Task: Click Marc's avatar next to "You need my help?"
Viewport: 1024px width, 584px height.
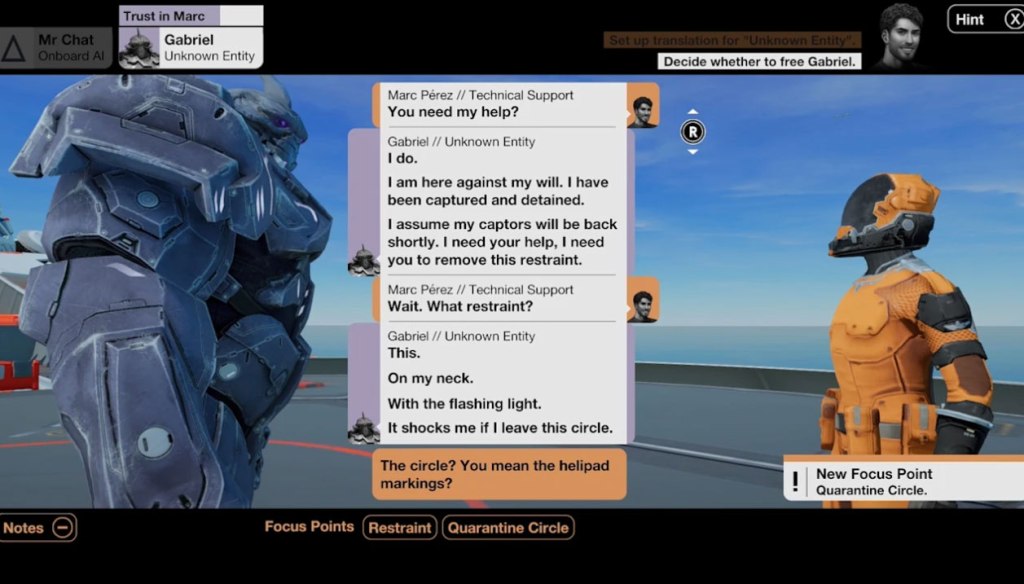Action: (x=643, y=105)
